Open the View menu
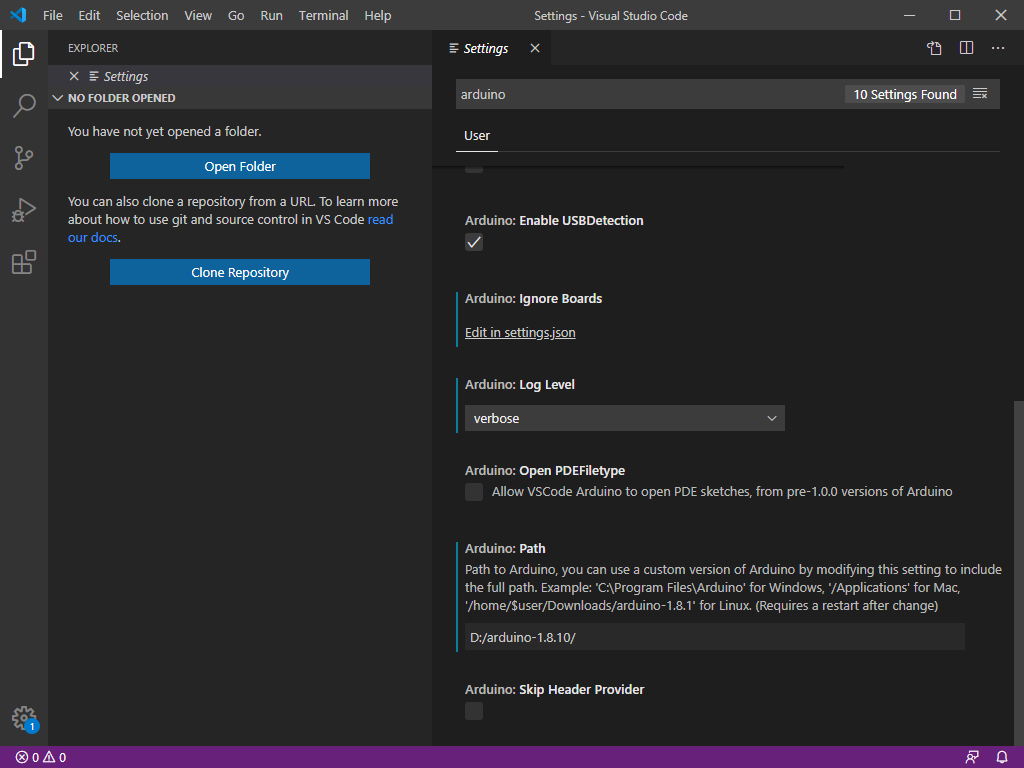This screenshot has height=768, width=1024. pyautogui.click(x=198, y=15)
